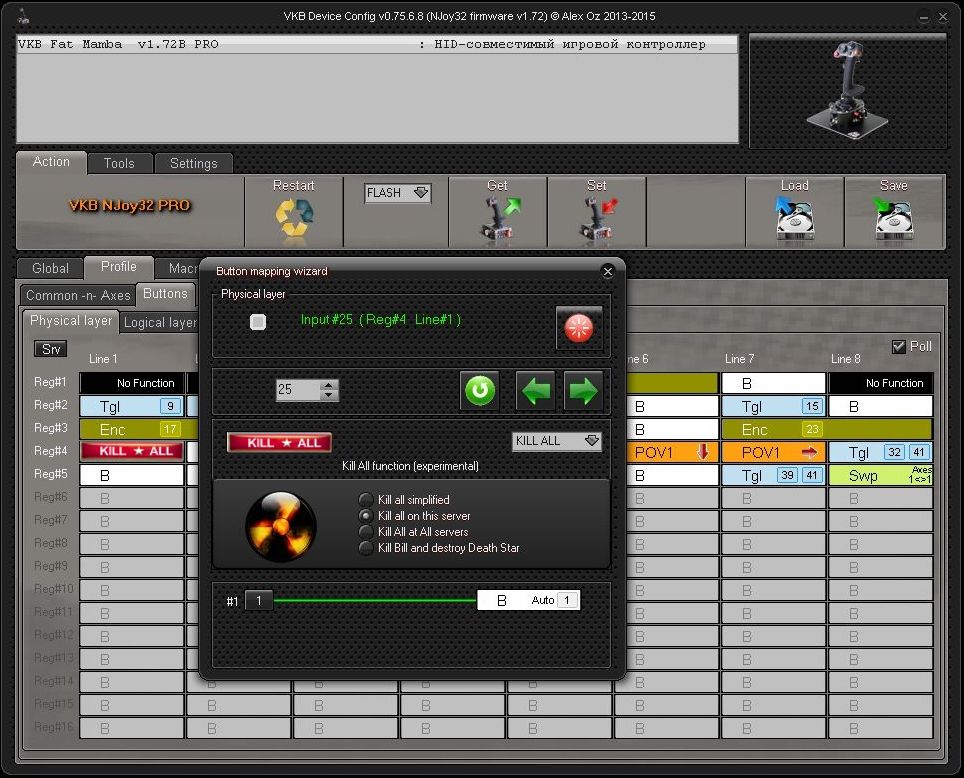Click the Line 8 column header

click(845, 359)
